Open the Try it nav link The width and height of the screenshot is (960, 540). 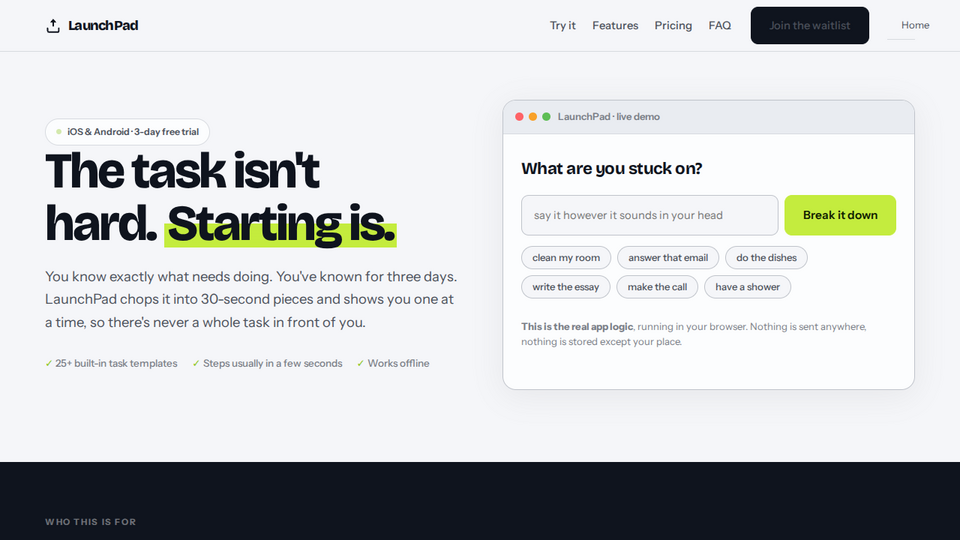pyautogui.click(x=563, y=26)
